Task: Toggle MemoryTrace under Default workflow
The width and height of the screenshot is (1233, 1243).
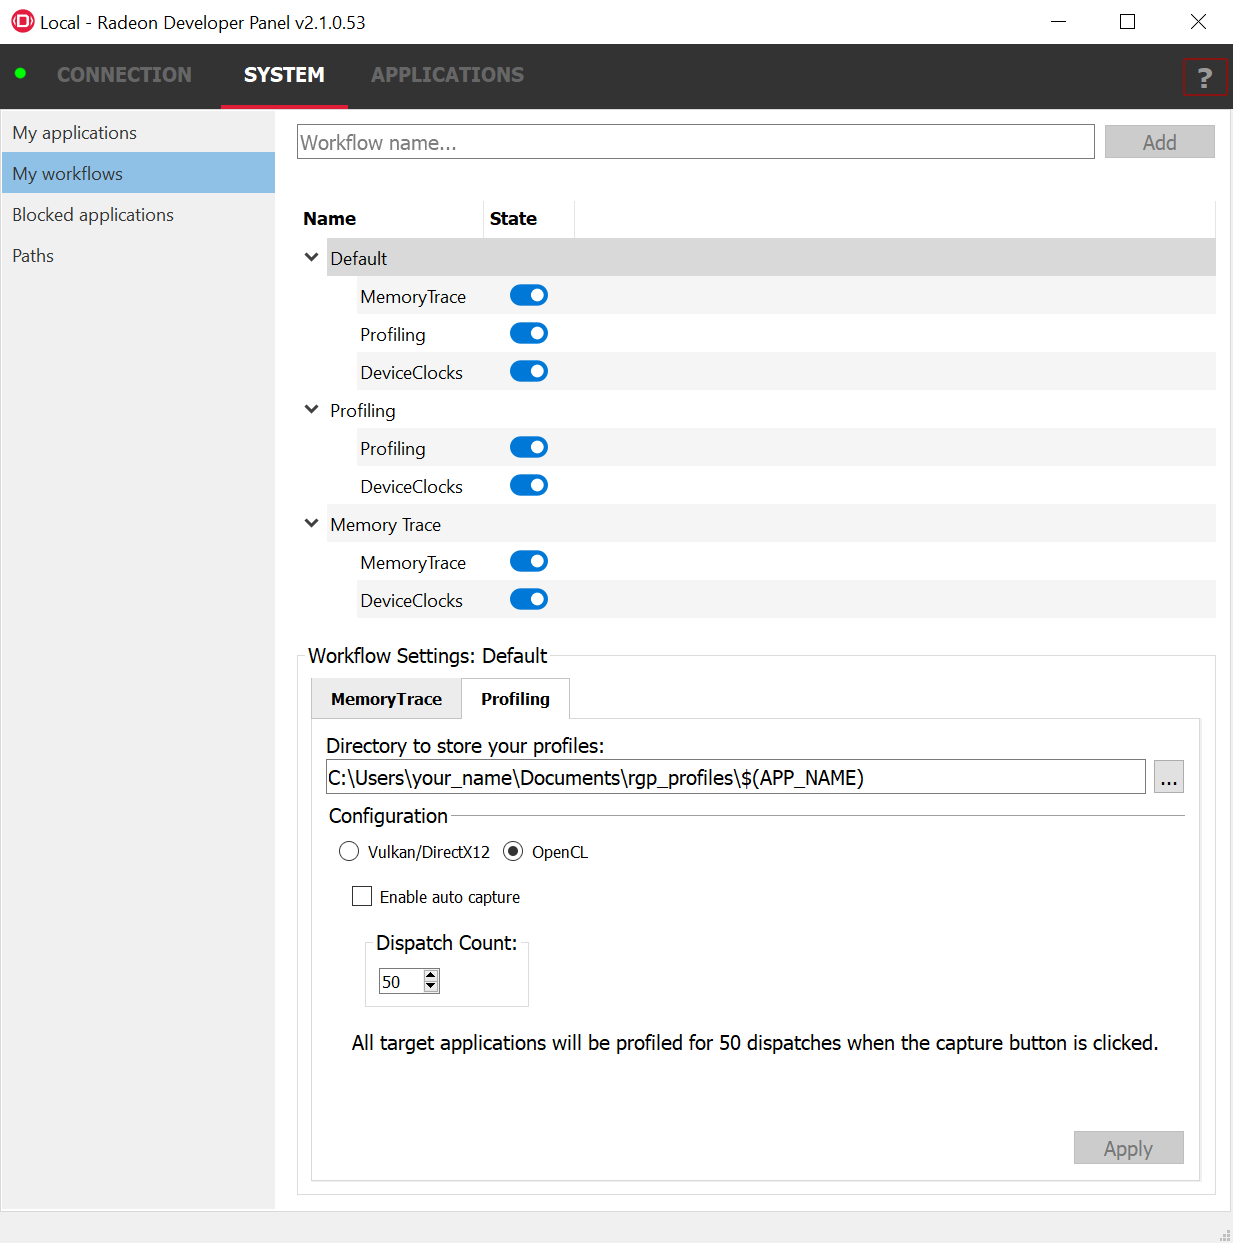Action: [528, 296]
